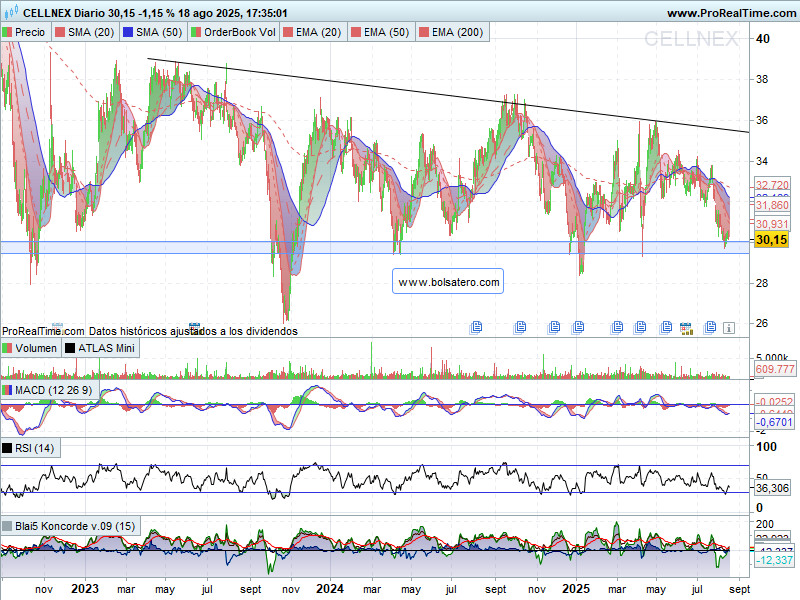Click the candlestick icon beside the CELLNEX title

10,13
